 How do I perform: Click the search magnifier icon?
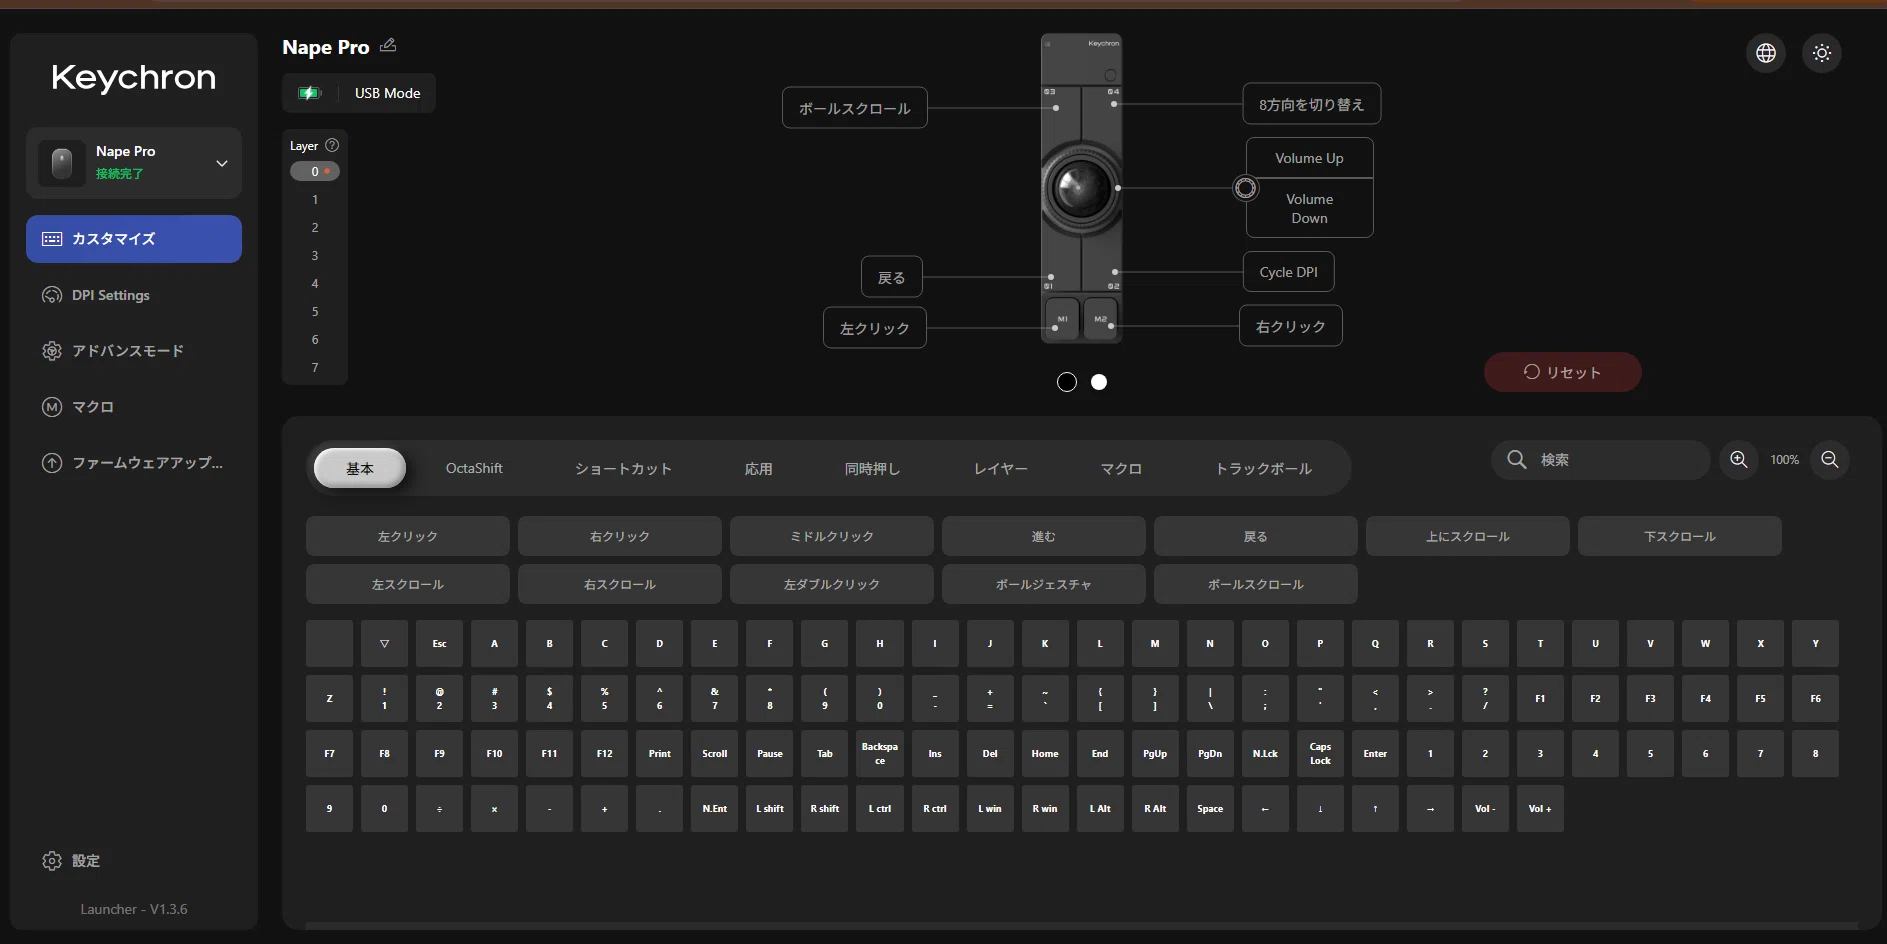coord(1517,459)
